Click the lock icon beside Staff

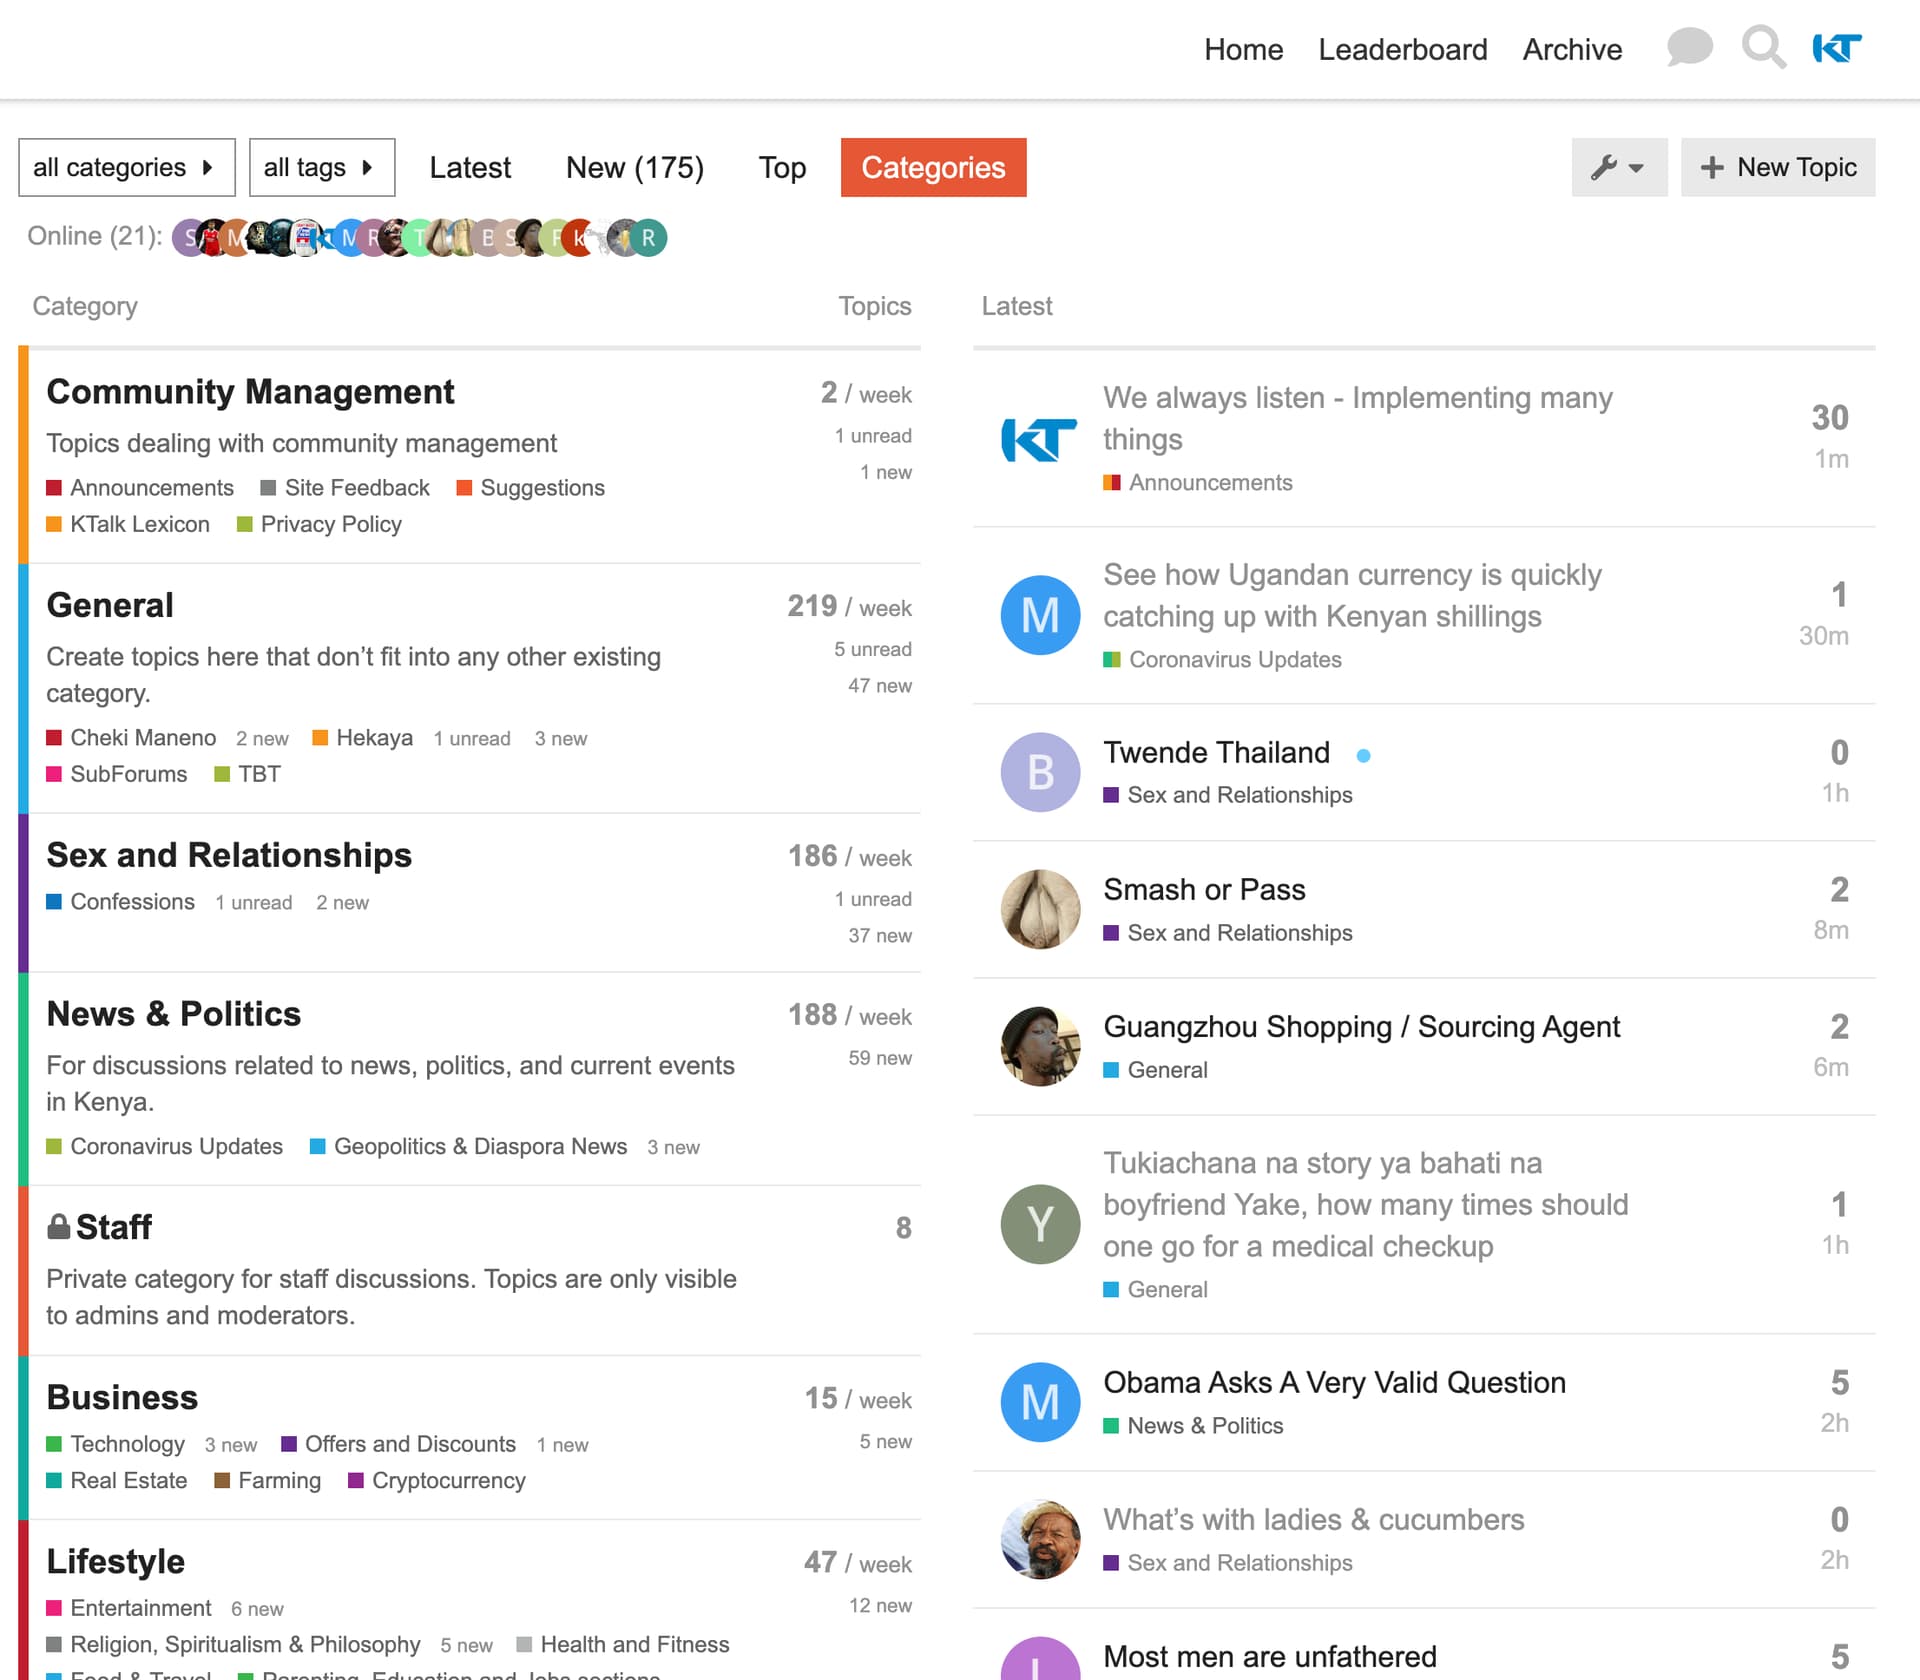click(x=59, y=1226)
